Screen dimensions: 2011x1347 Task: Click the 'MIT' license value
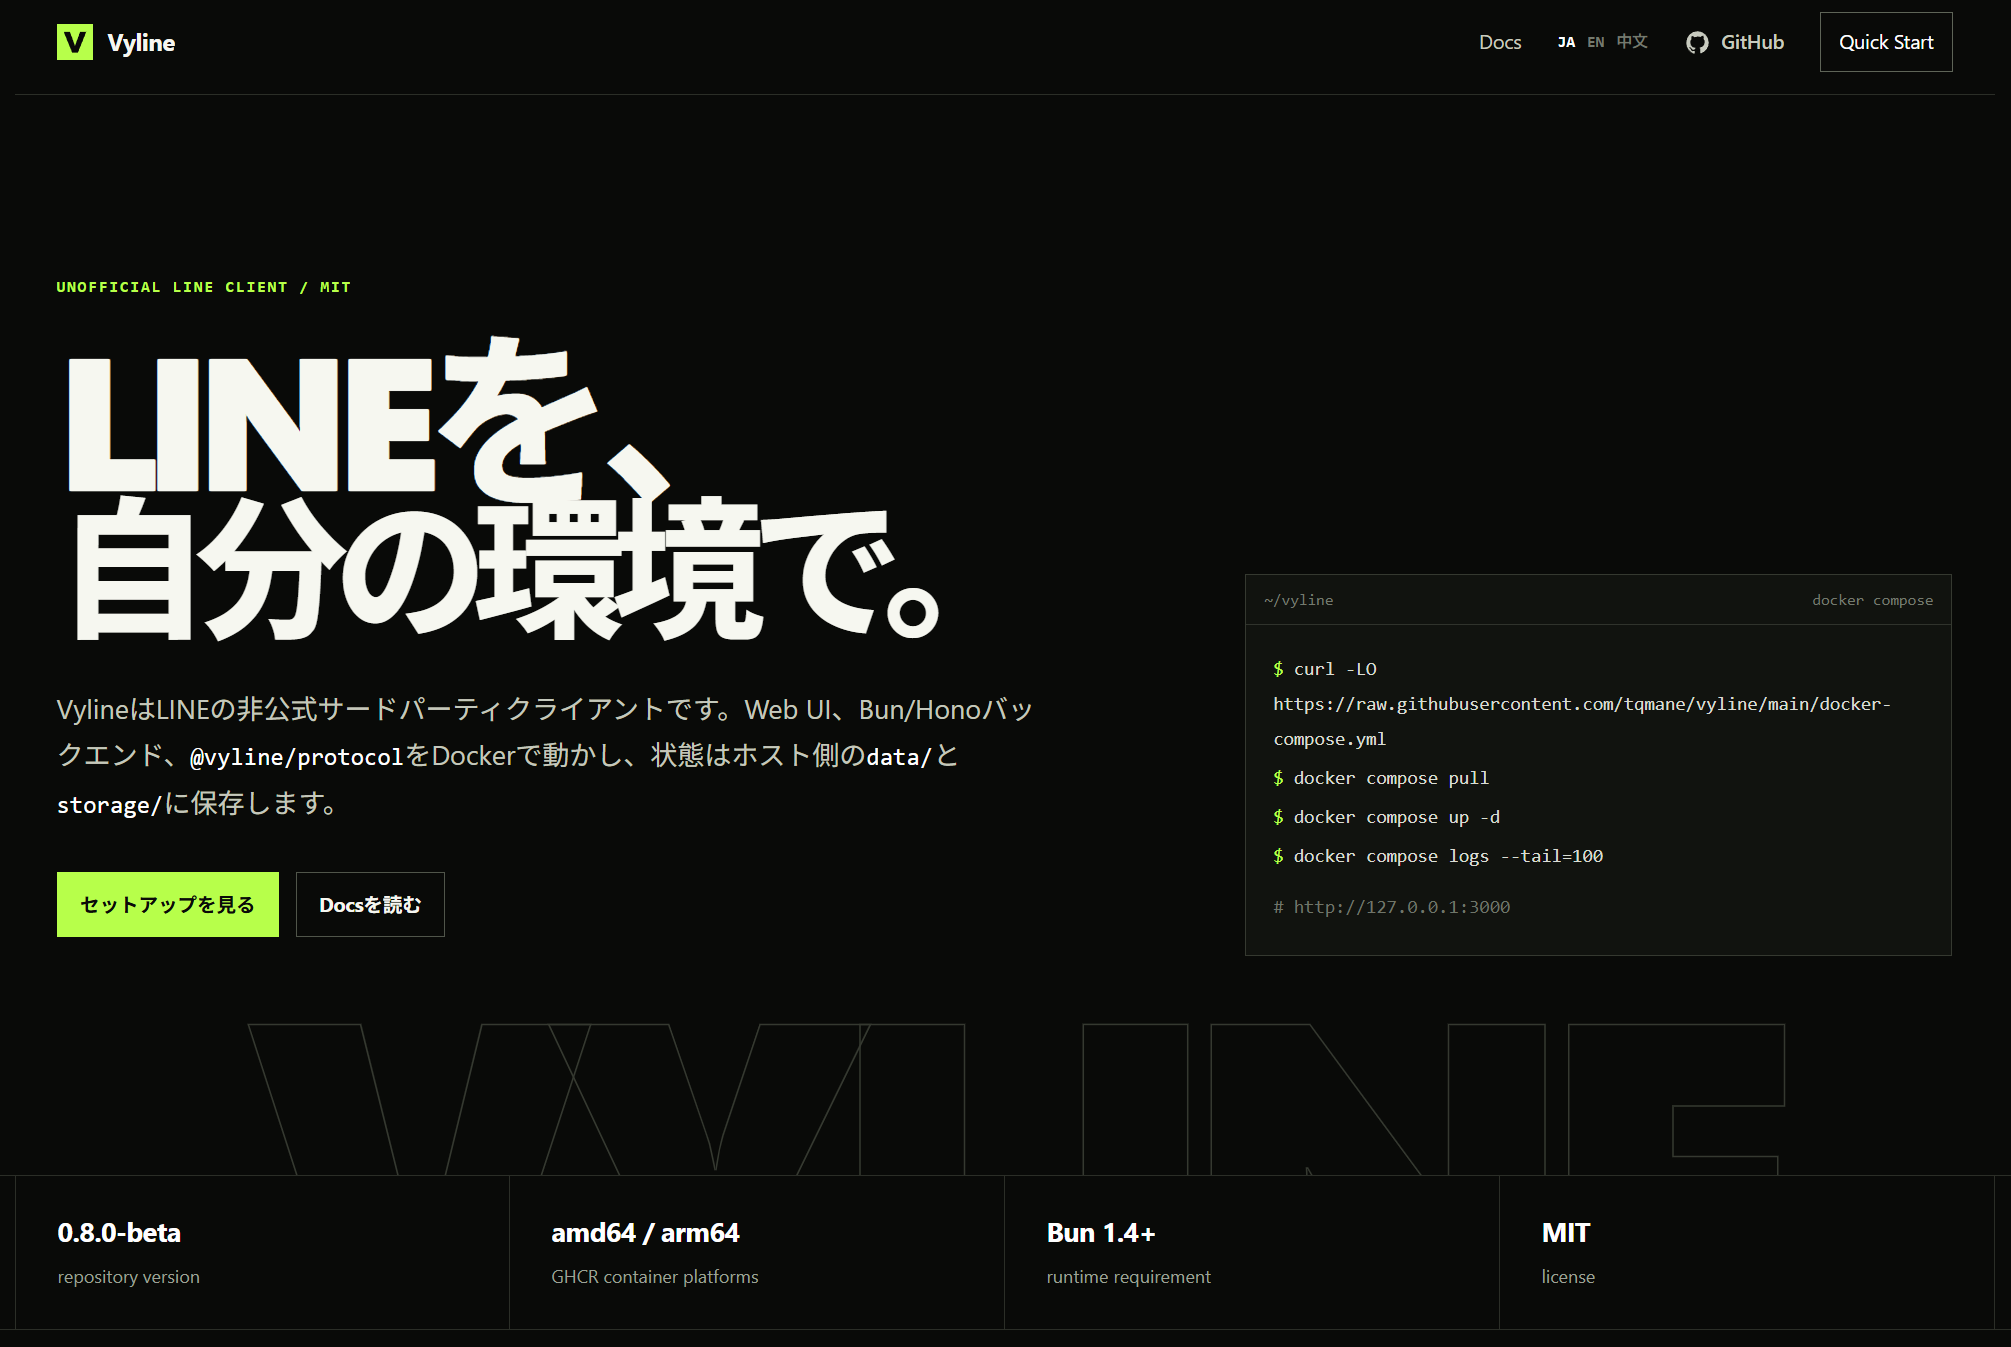1566,1233
